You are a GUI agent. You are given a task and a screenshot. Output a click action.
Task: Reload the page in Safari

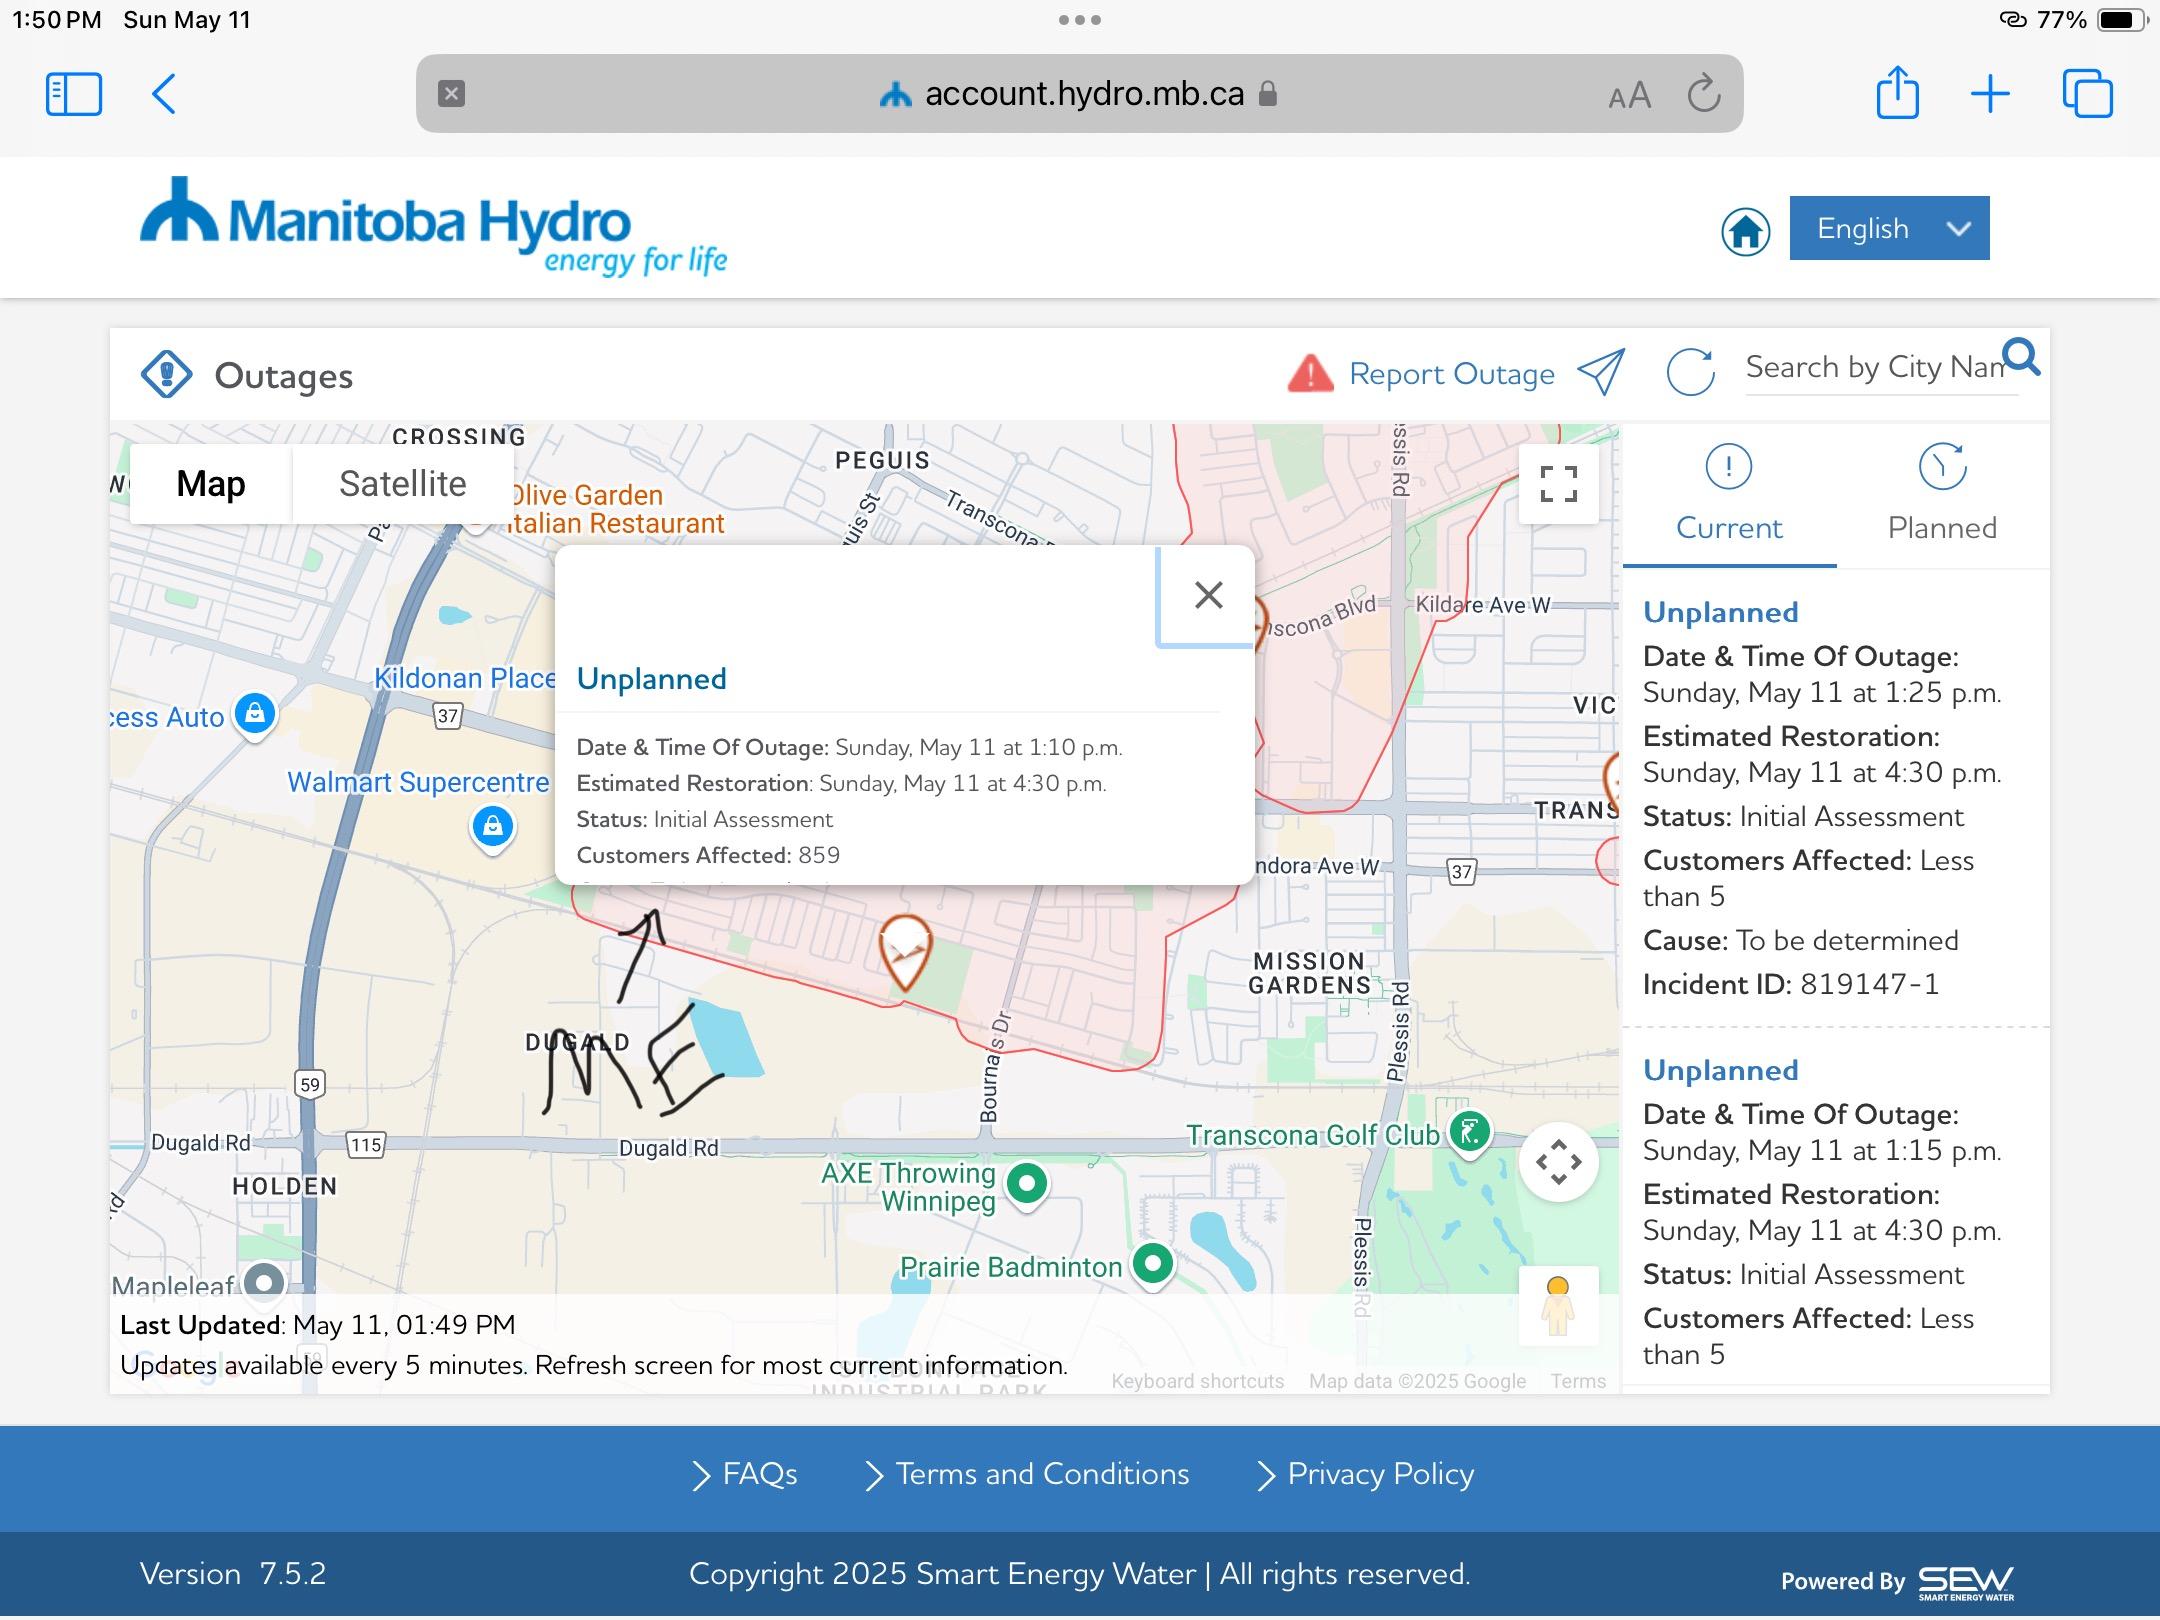point(1704,94)
